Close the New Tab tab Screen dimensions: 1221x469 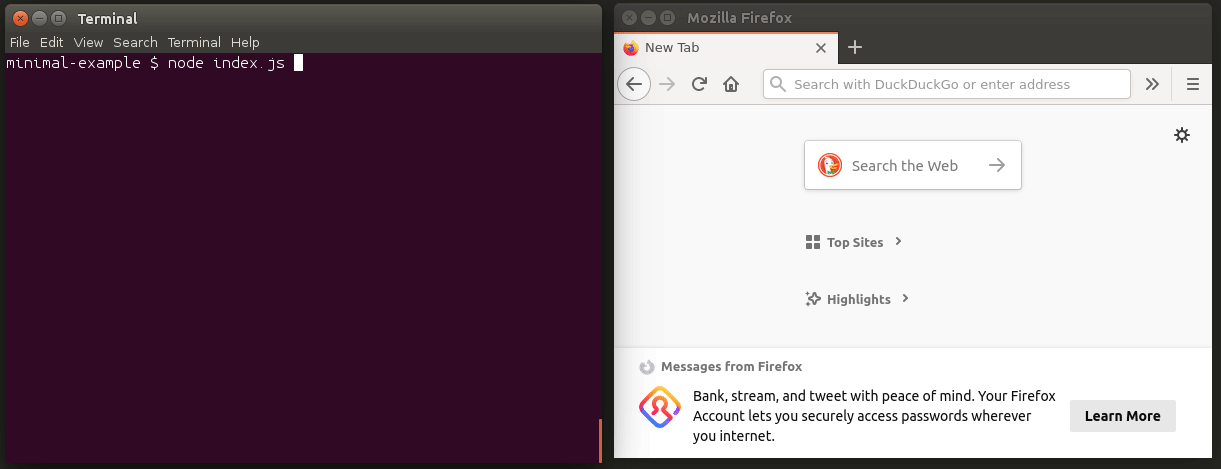point(821,47)
